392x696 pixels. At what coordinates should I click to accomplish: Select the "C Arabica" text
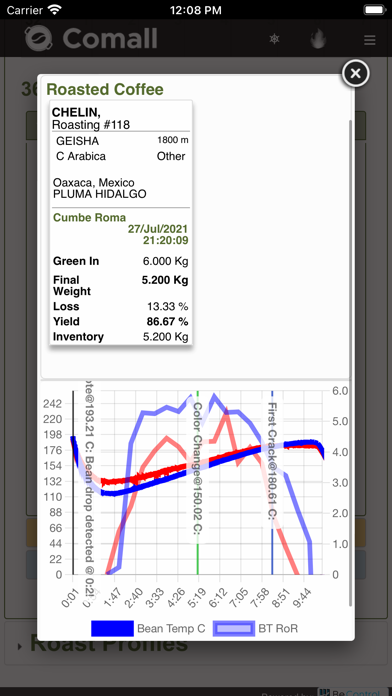pyautogui.click(x=81, y=156)
